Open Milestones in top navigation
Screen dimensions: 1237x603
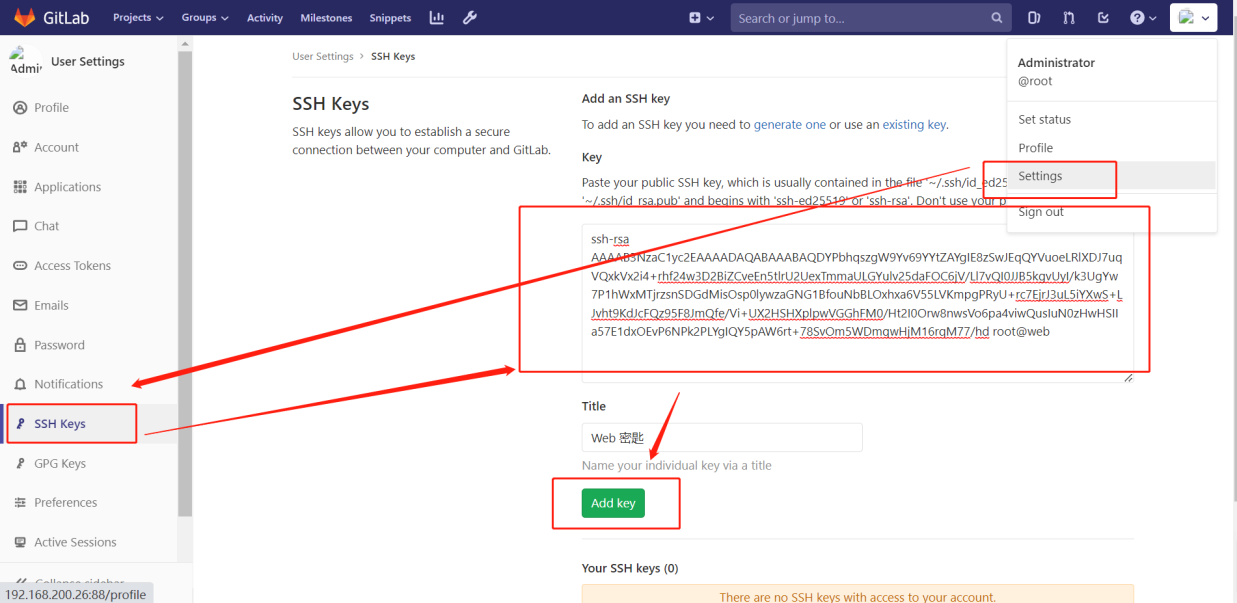pyautogui.click(x=326, y=17)
